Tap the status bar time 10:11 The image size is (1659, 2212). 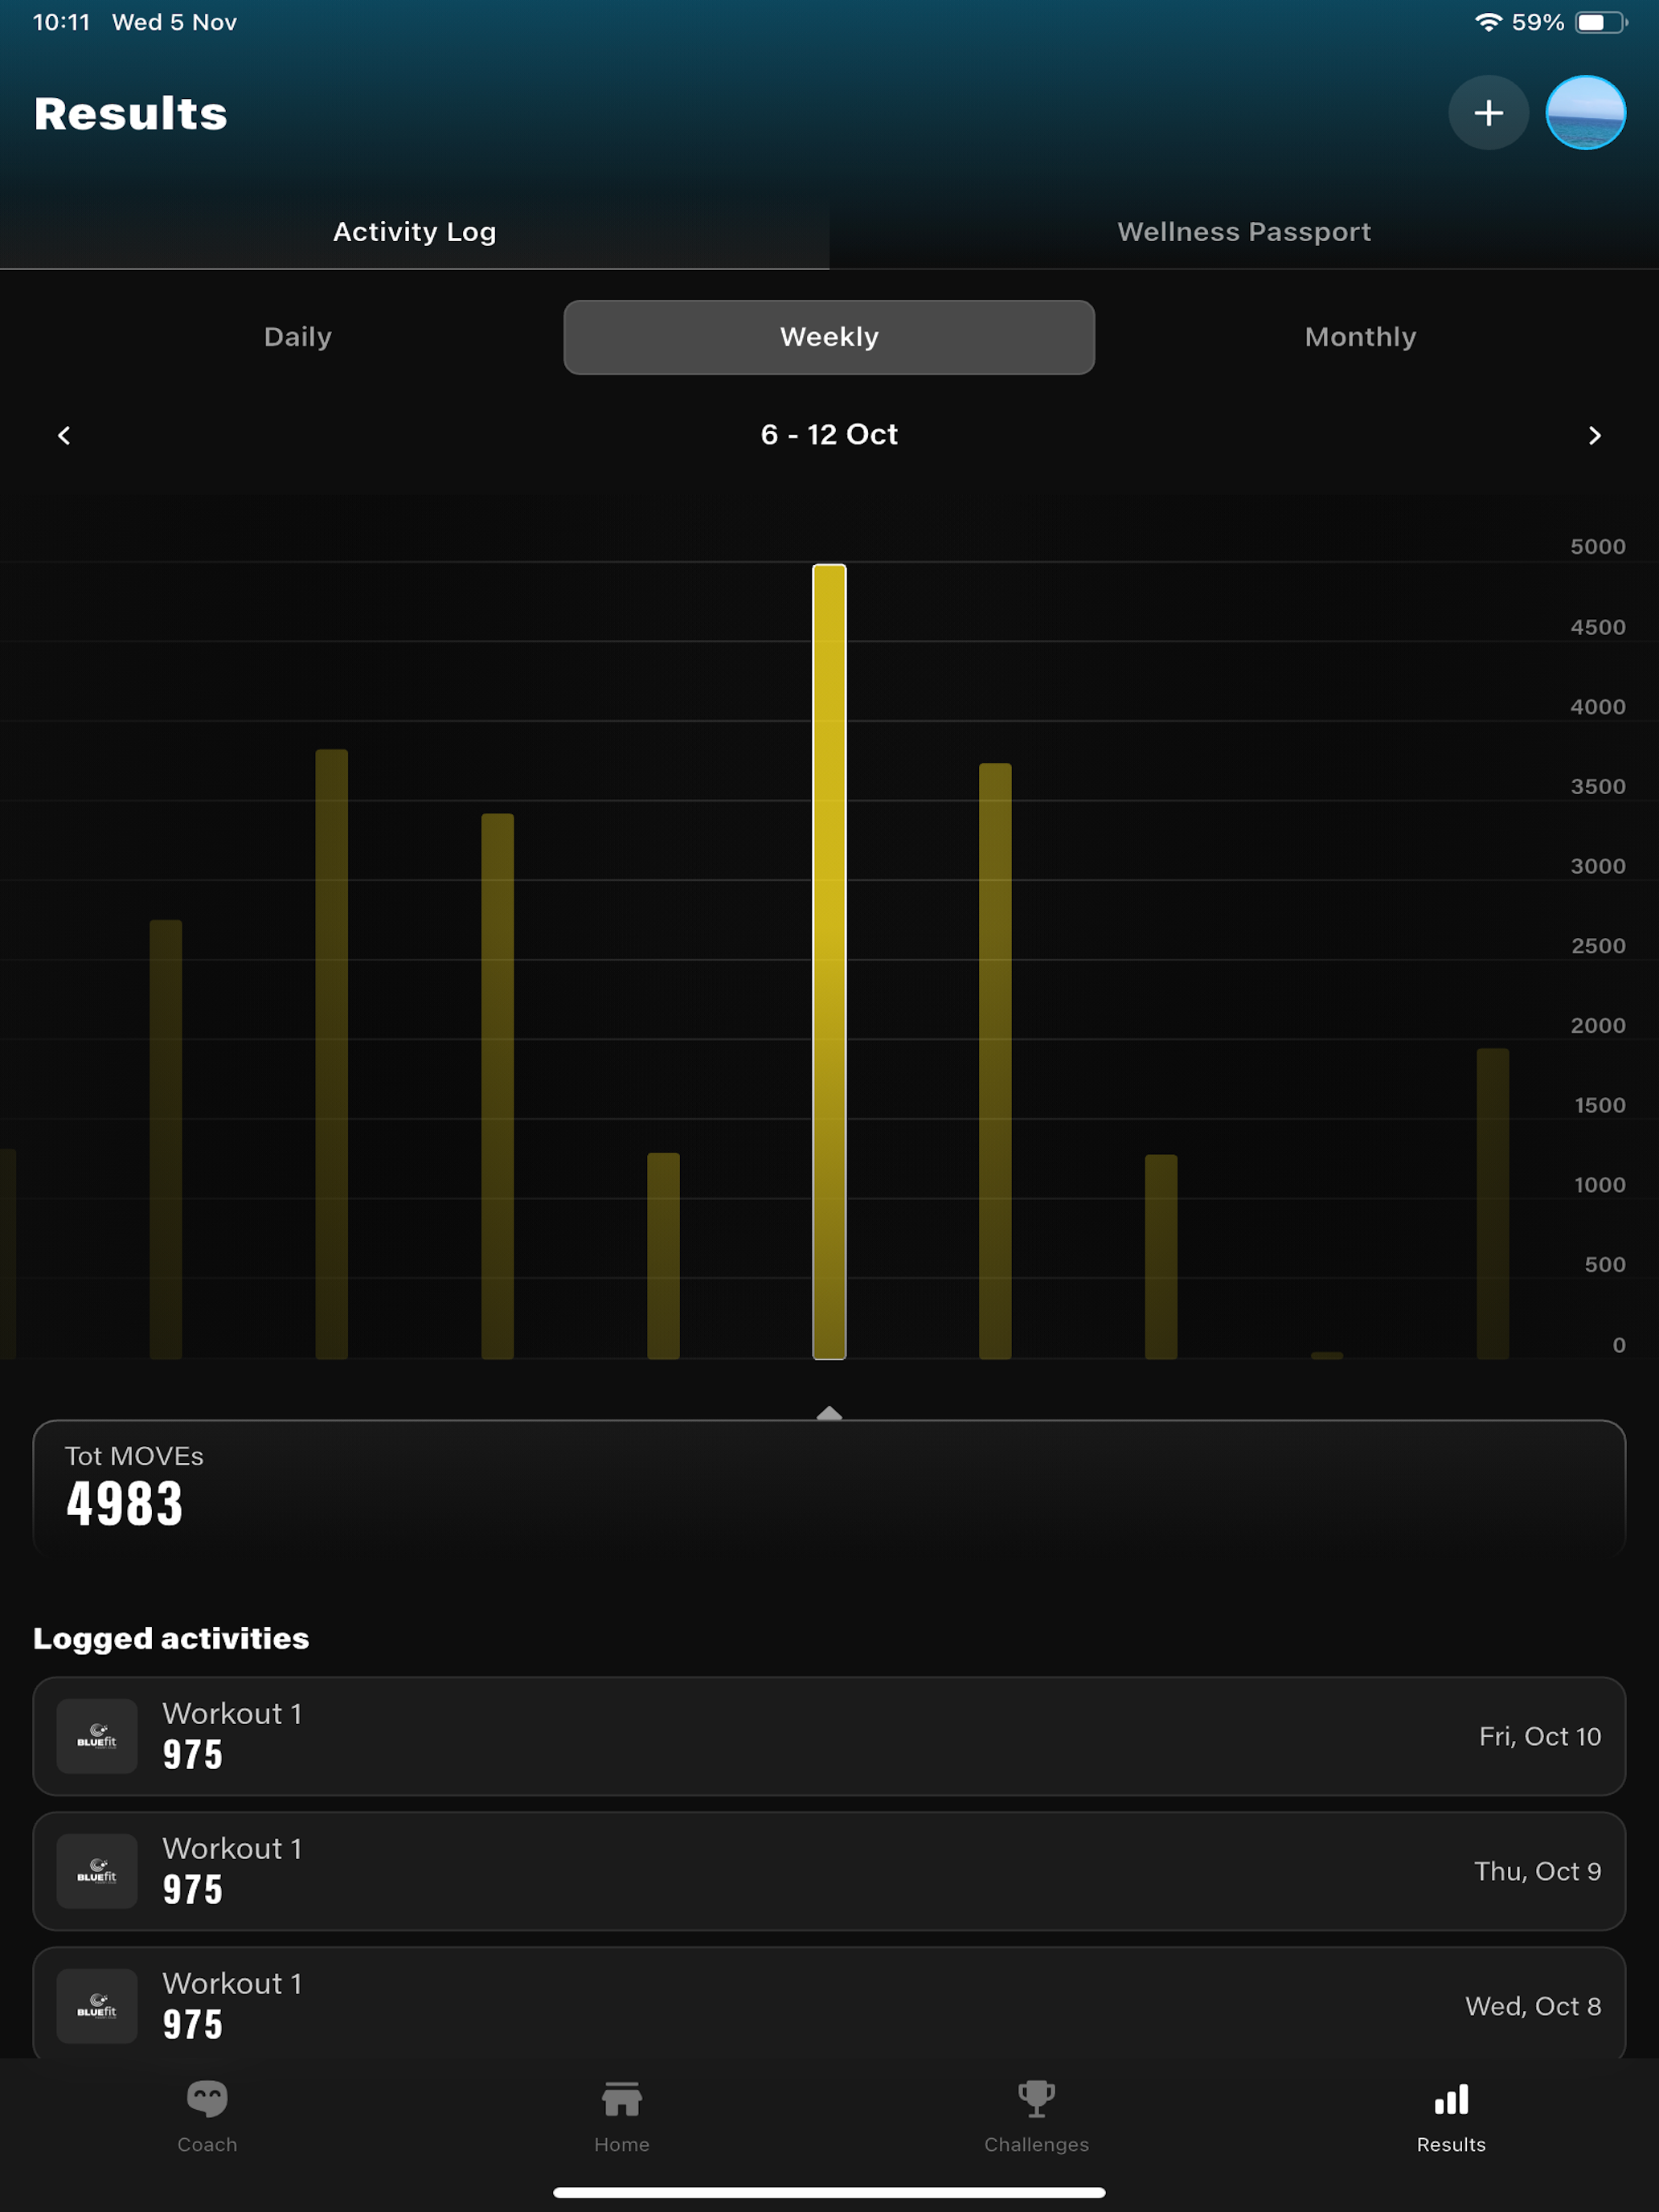(62, 22)
